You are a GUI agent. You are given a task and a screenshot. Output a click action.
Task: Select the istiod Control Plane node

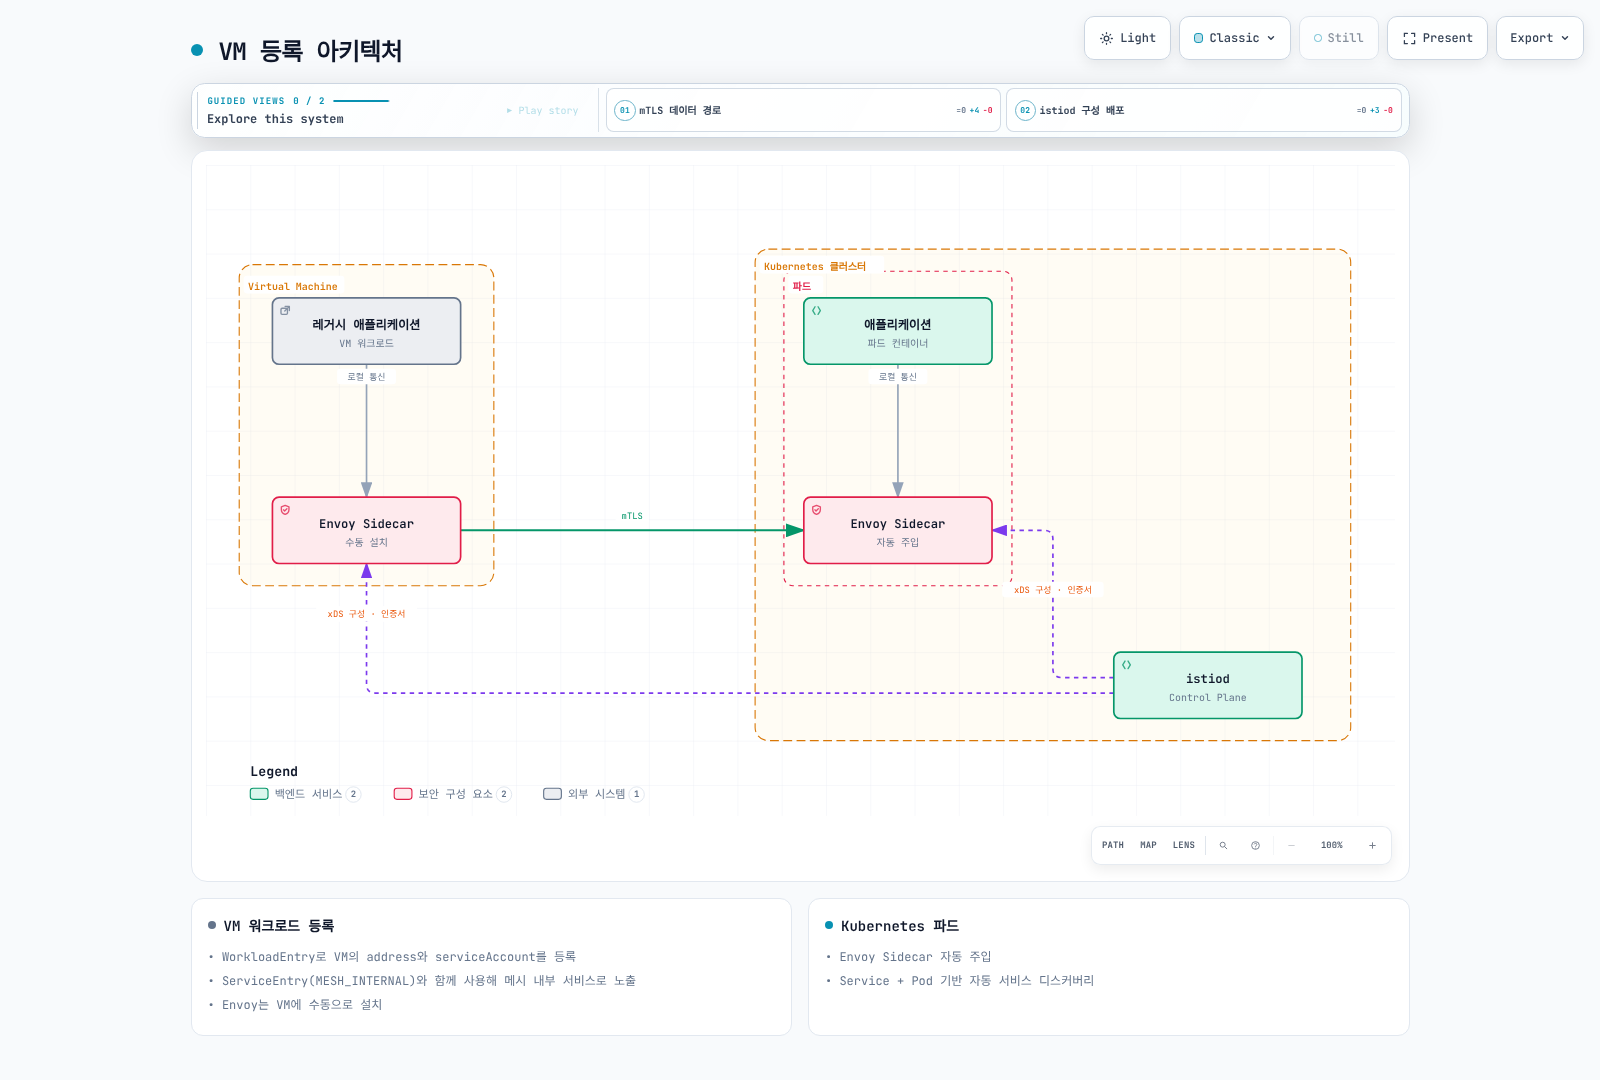tap(1208, 685)
